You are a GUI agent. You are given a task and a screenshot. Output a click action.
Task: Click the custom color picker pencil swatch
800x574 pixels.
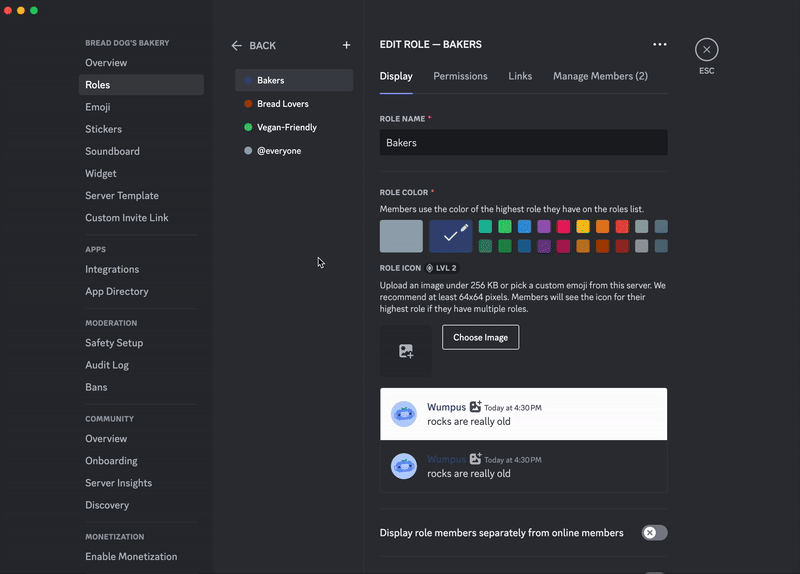click(x=451, y=236)
